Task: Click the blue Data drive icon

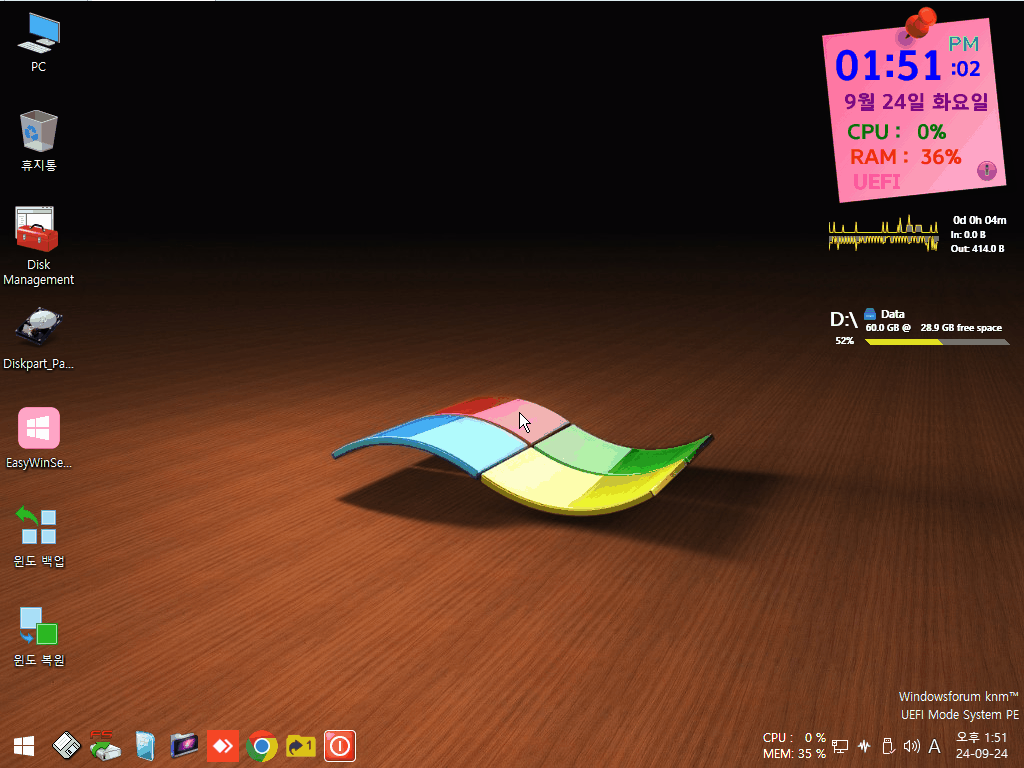Action: [x=870, y=314]
